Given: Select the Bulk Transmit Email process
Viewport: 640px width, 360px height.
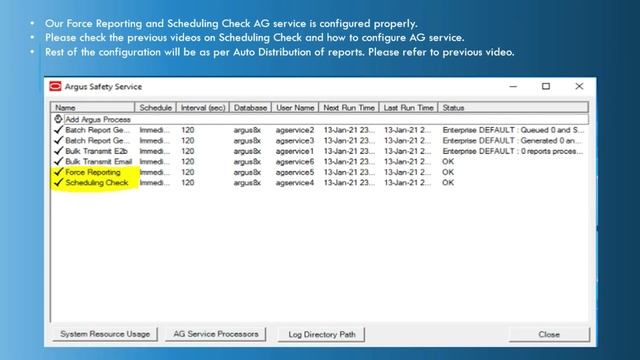Looking at the screenshot, I should pos(320,162).
